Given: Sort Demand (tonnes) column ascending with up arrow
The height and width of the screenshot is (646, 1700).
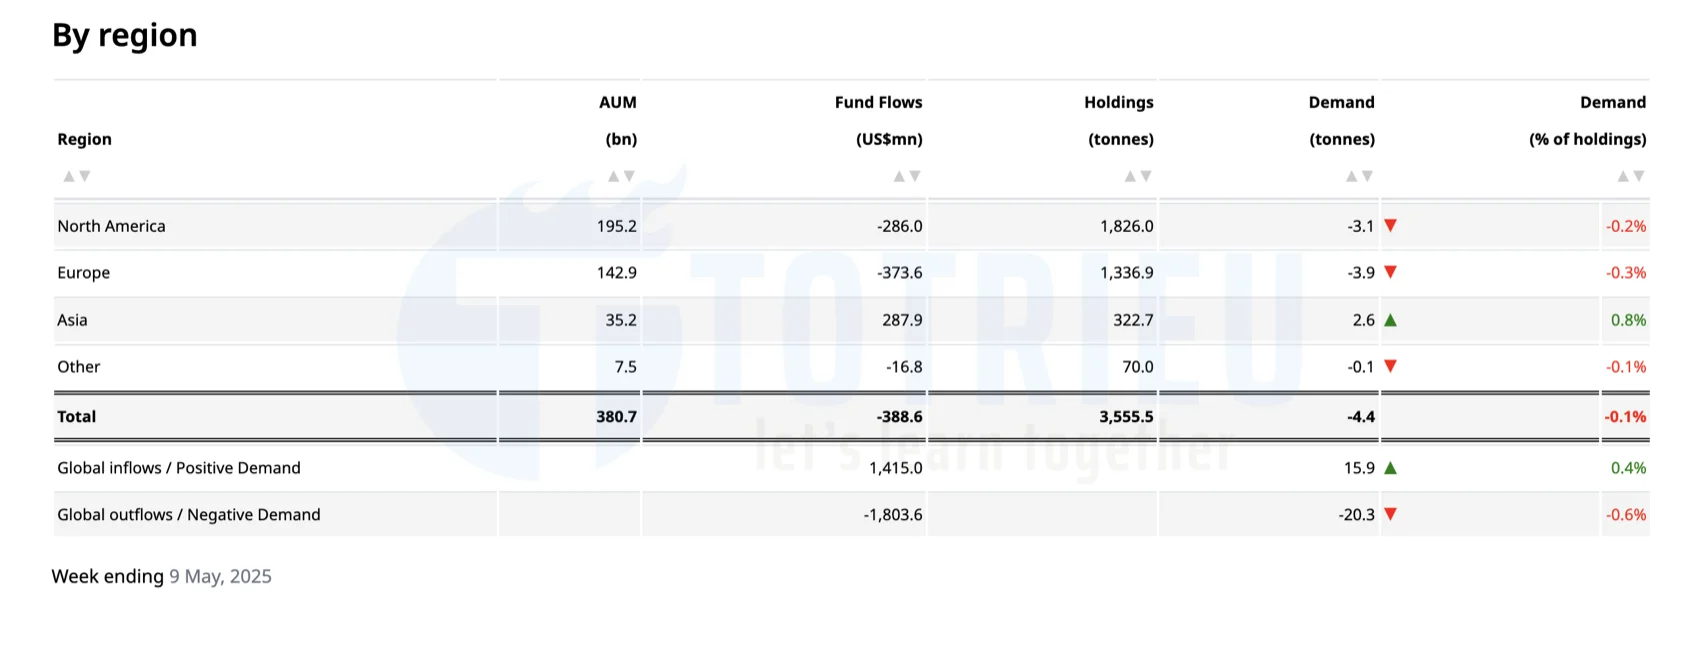Looking at the screenshot, I should [1351, 176].
